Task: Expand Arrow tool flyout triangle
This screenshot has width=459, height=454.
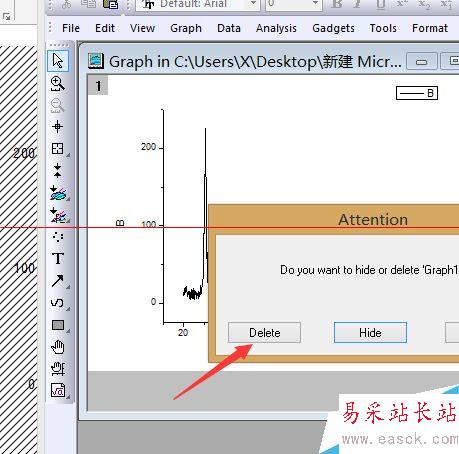Action: click(x=68, y=287)
